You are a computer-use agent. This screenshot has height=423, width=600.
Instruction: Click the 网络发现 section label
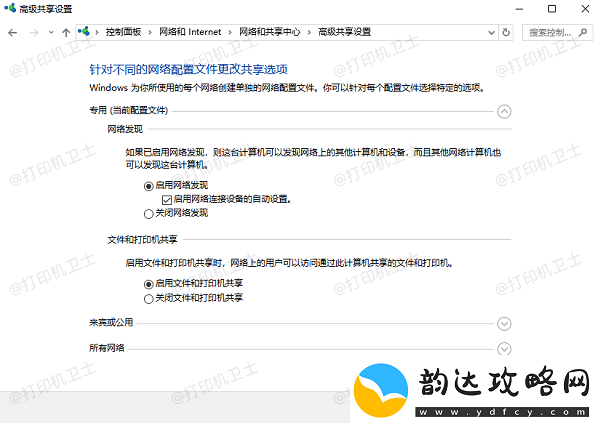[125, 129]
